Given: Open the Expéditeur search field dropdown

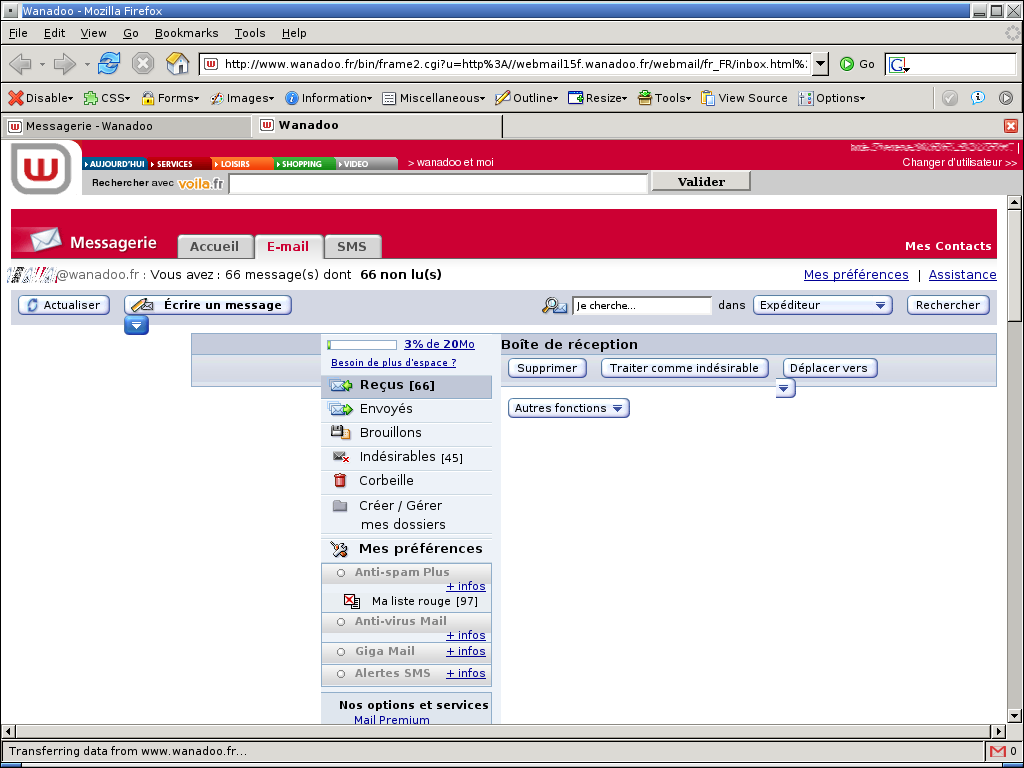Looking at the screenshot, I should point(822,305).
